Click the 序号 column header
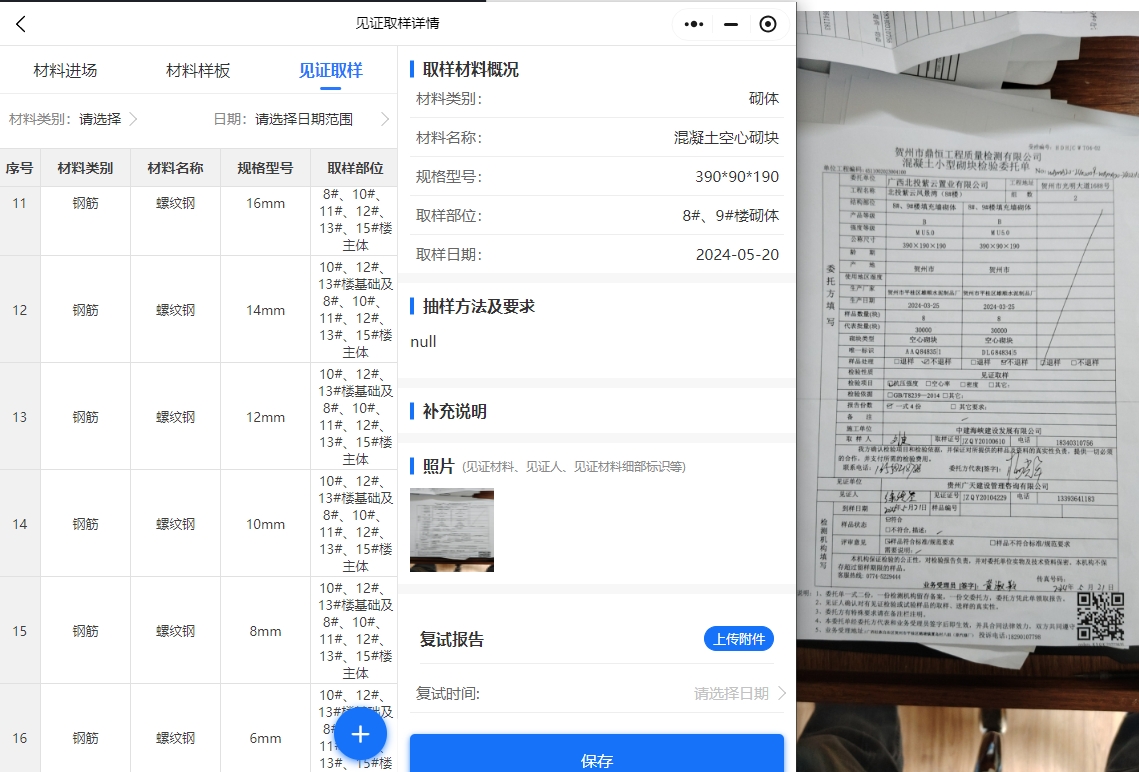The width and height of the screenshot is (1139, 772). 20,168
